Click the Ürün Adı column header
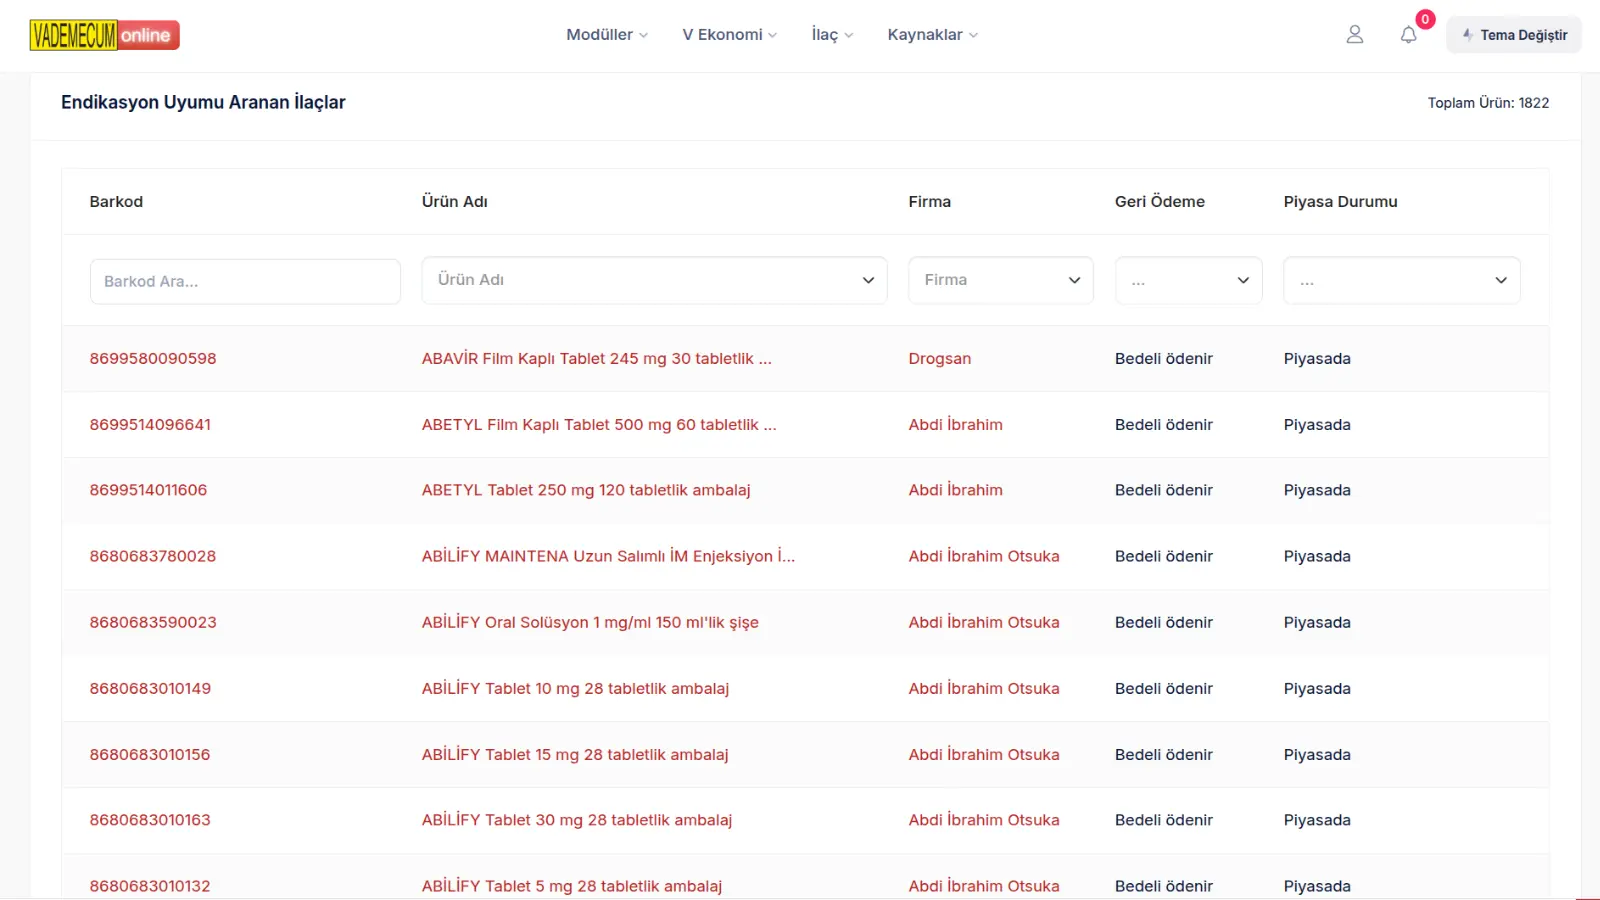Screen dimensions: 1600x900 pos(455,202)
